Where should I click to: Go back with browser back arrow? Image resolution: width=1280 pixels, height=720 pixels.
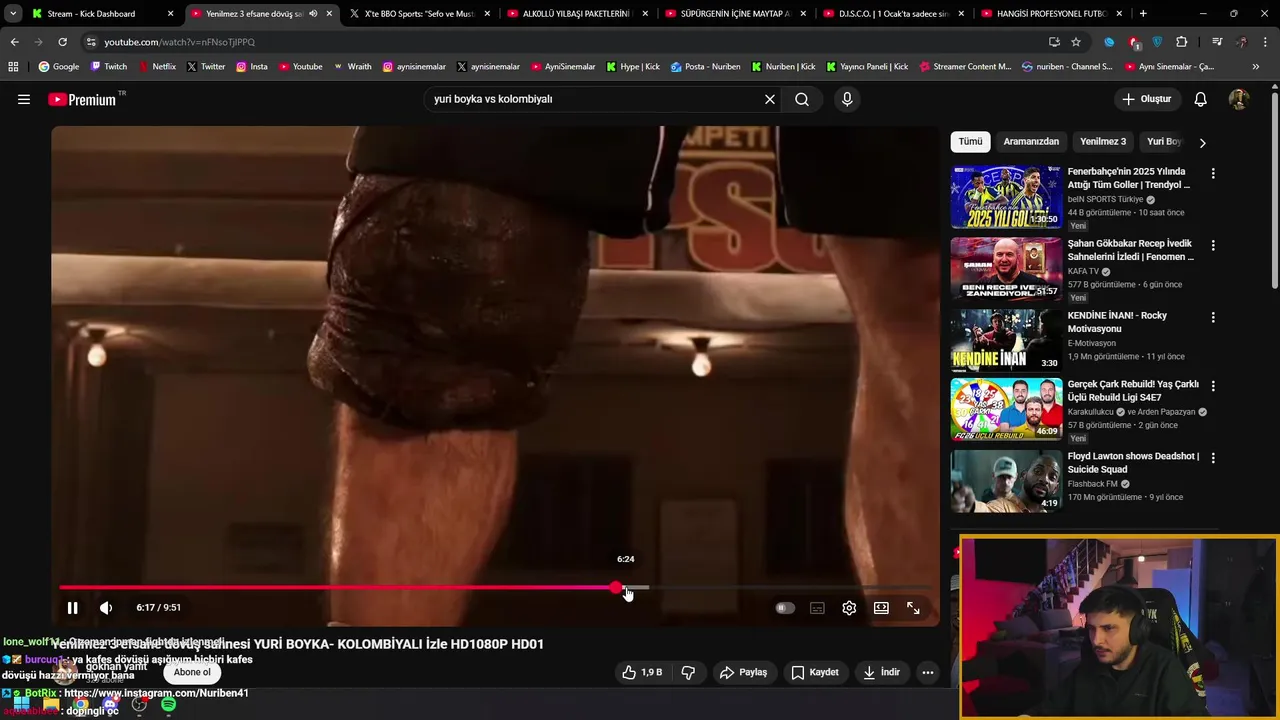click(14, 42)
